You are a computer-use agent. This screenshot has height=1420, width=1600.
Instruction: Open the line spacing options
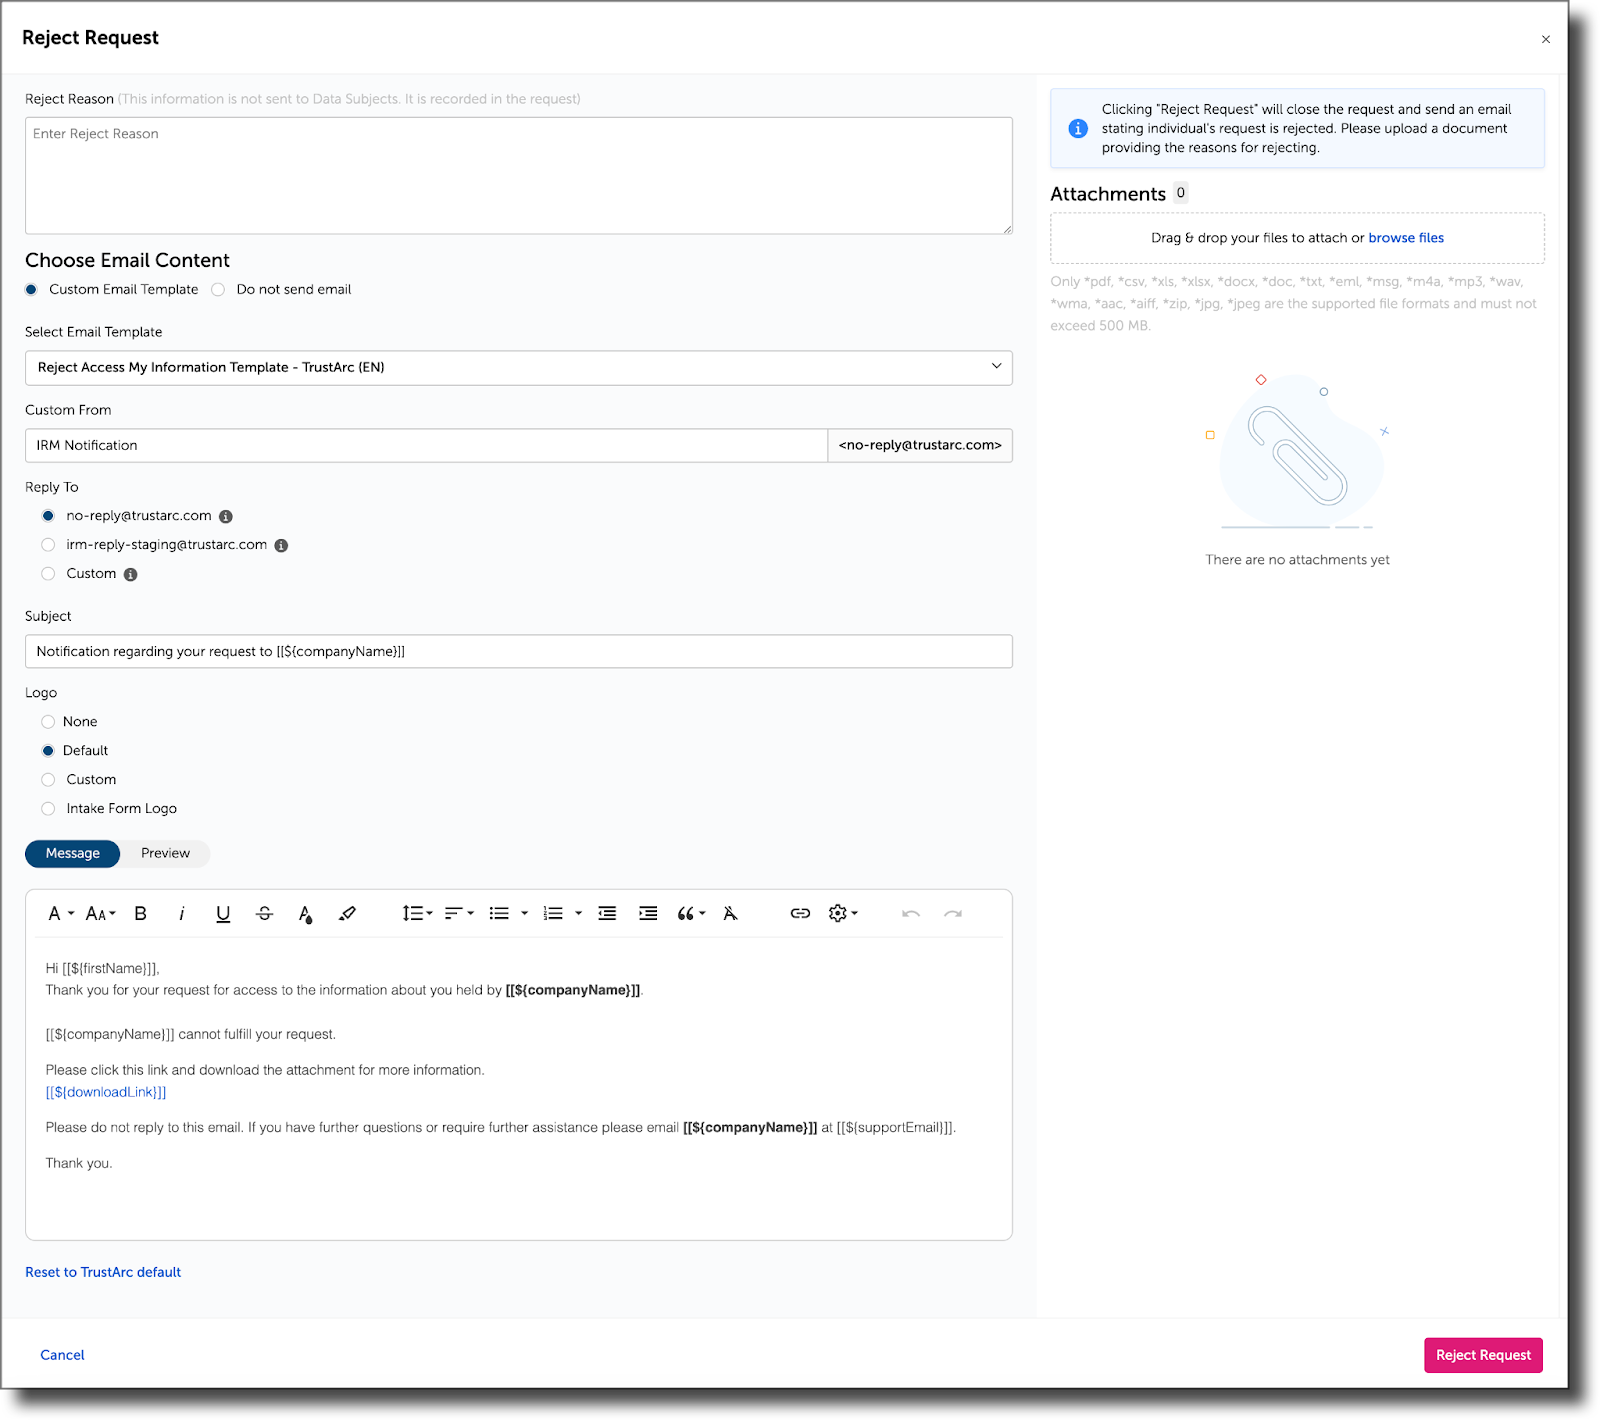click(415, 913)
